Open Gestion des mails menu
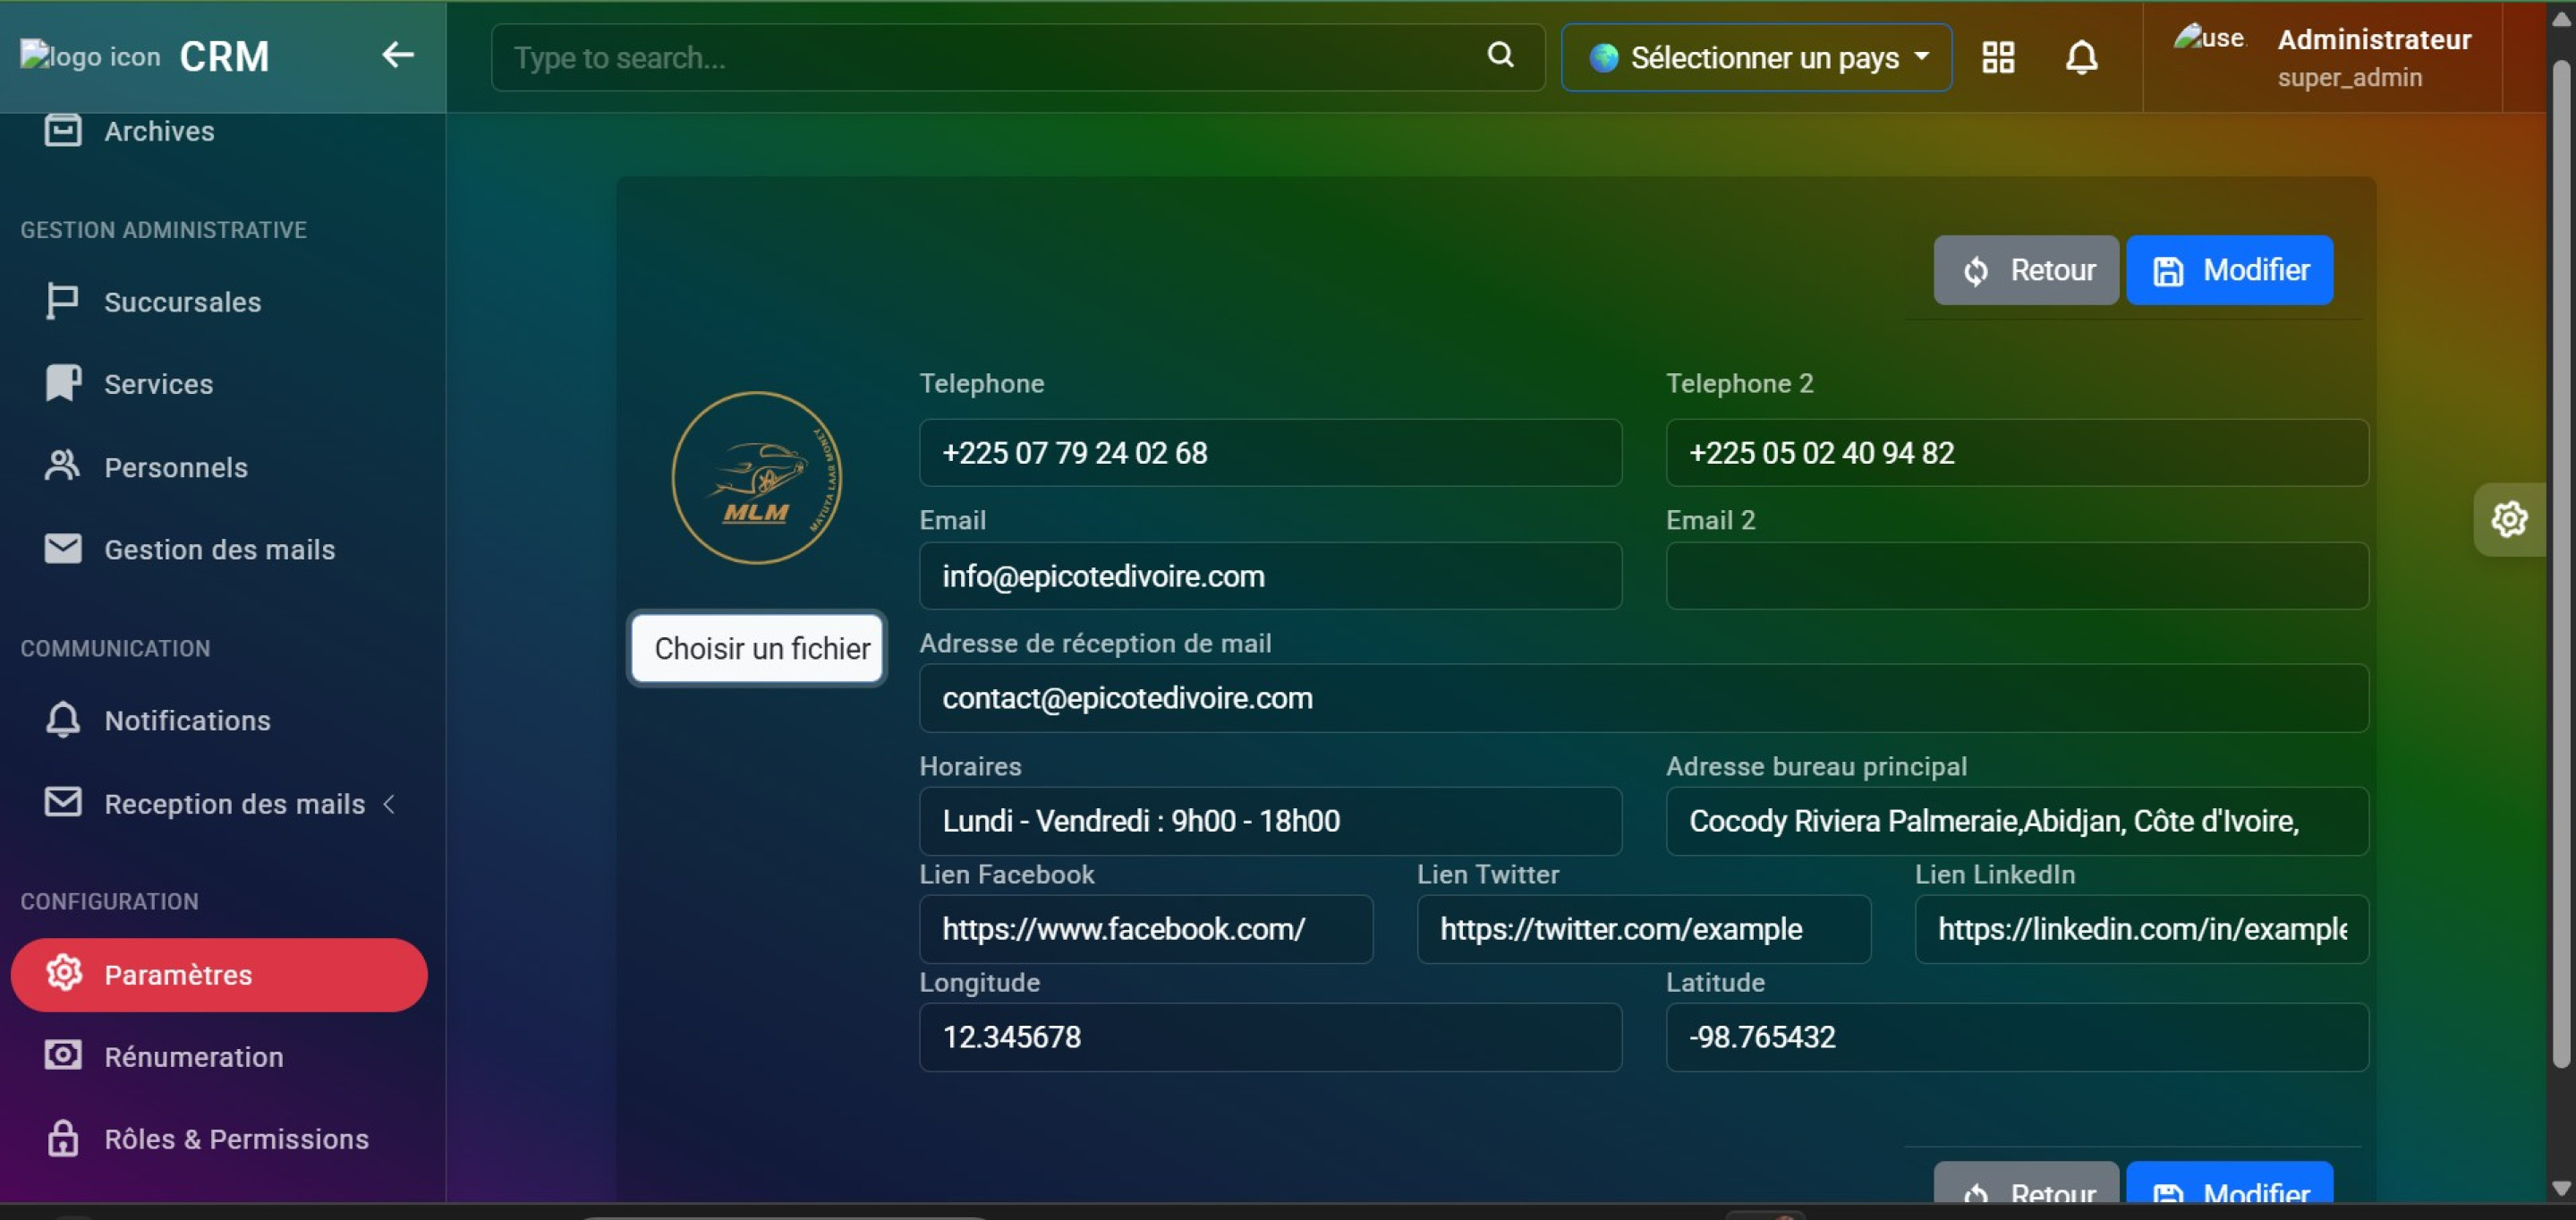The width and height of the screenshot is (2576, 1220). pos(219,549)
